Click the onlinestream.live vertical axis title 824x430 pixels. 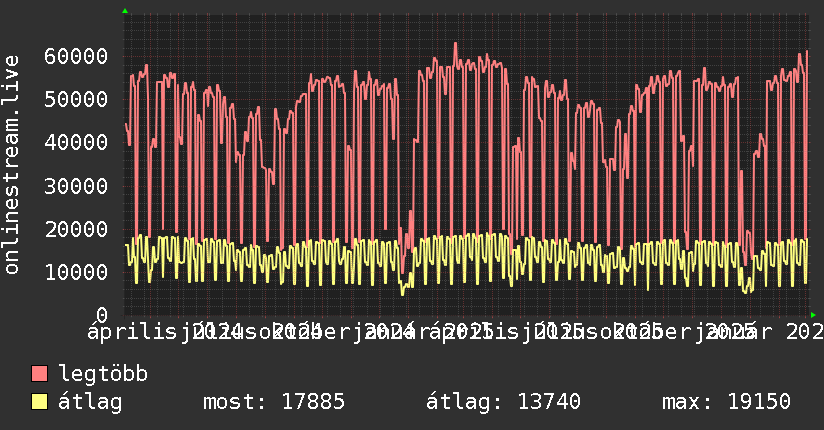(12, 165)
